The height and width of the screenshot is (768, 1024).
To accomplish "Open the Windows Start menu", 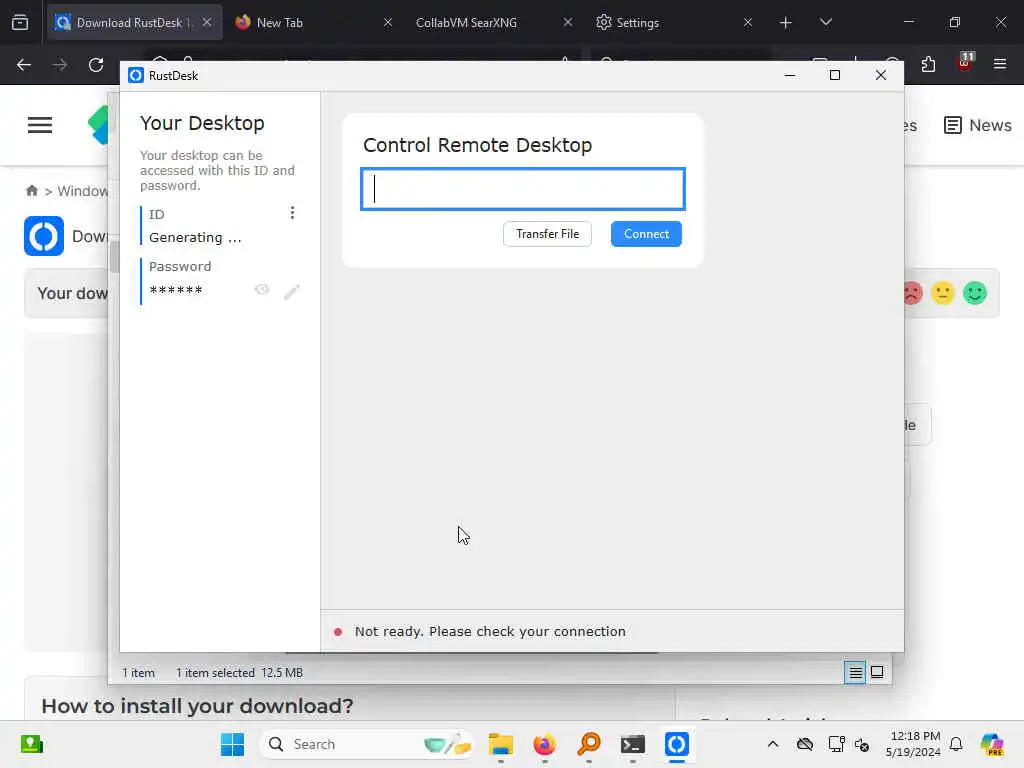I will point(232,744).
